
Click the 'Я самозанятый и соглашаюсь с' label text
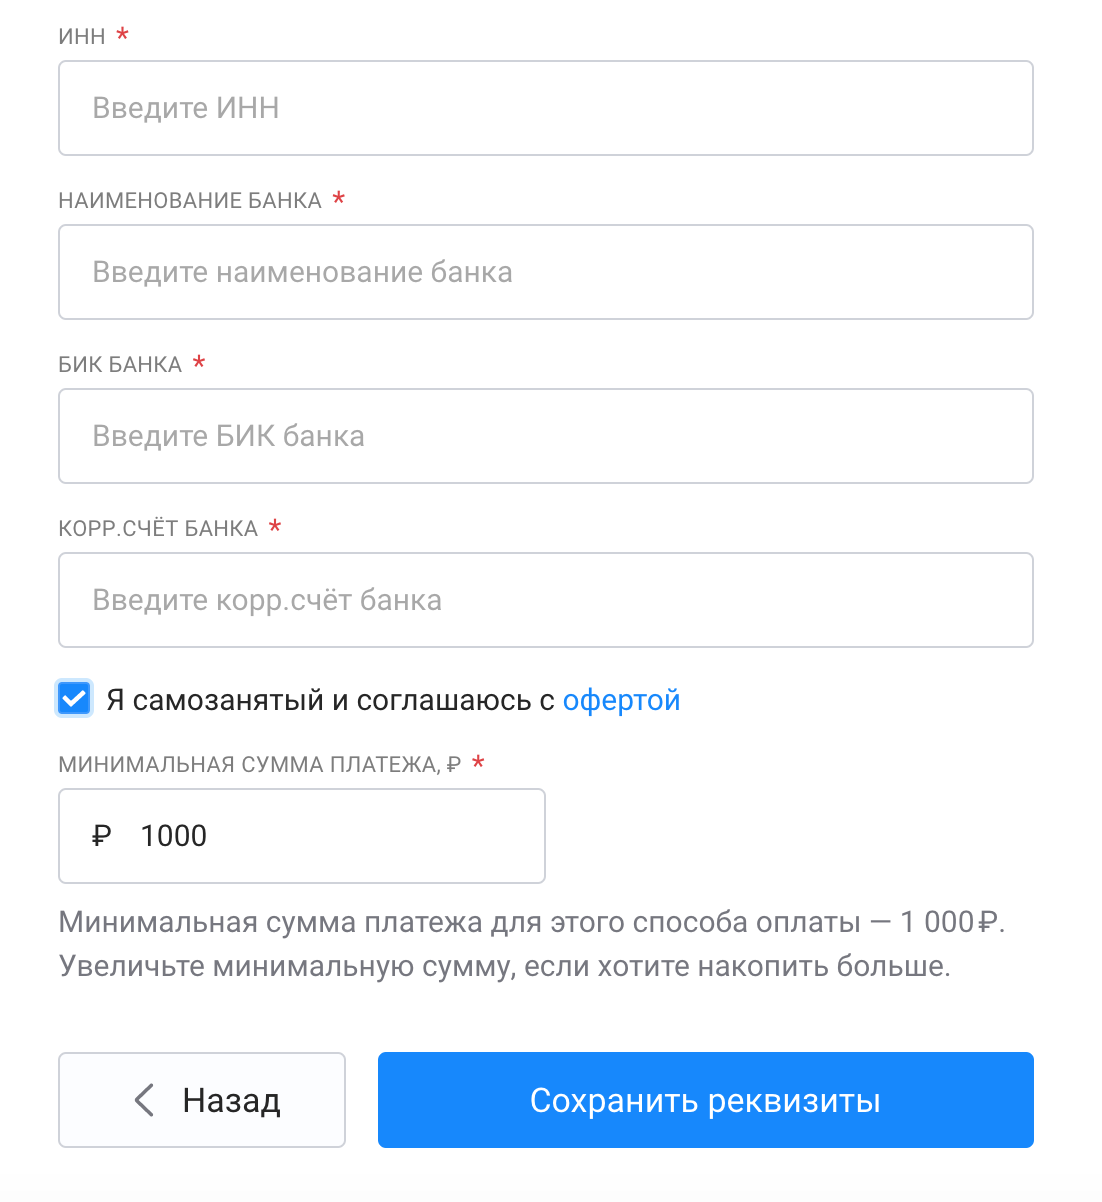[x=330, y=700]
